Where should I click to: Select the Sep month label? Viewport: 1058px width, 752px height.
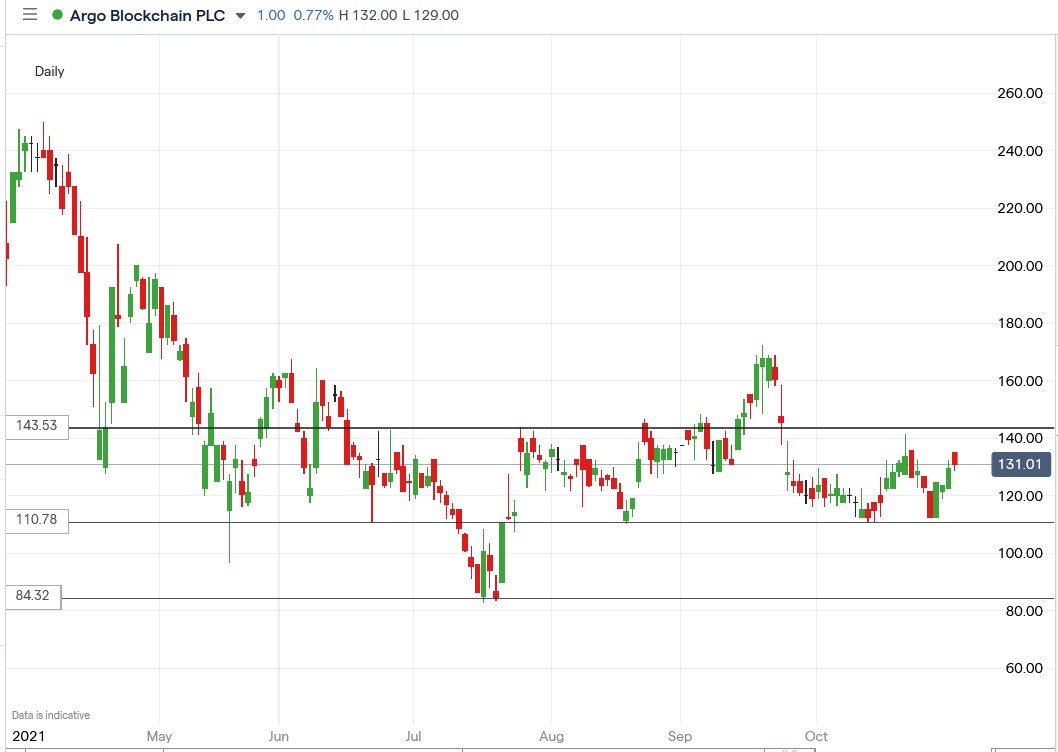pos(679,735)
